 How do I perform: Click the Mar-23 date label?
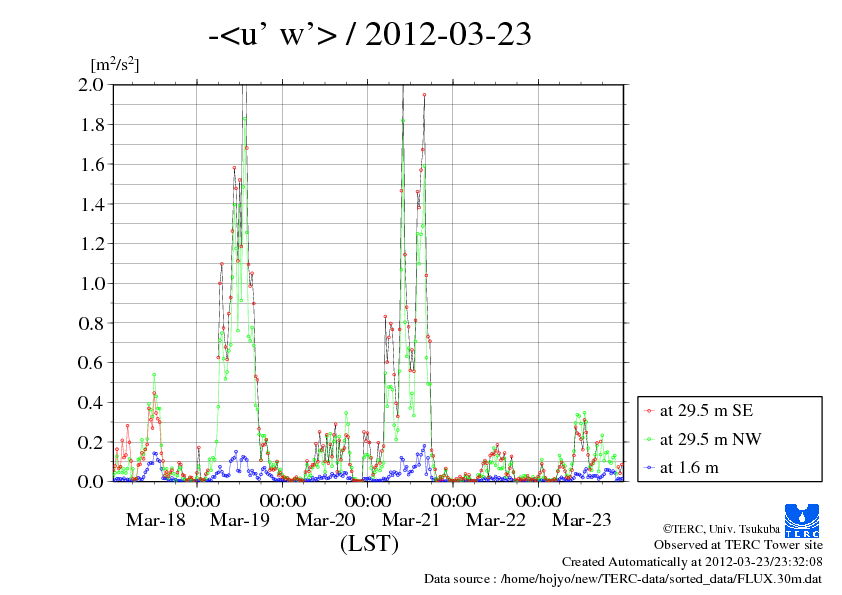click(582, 520)
